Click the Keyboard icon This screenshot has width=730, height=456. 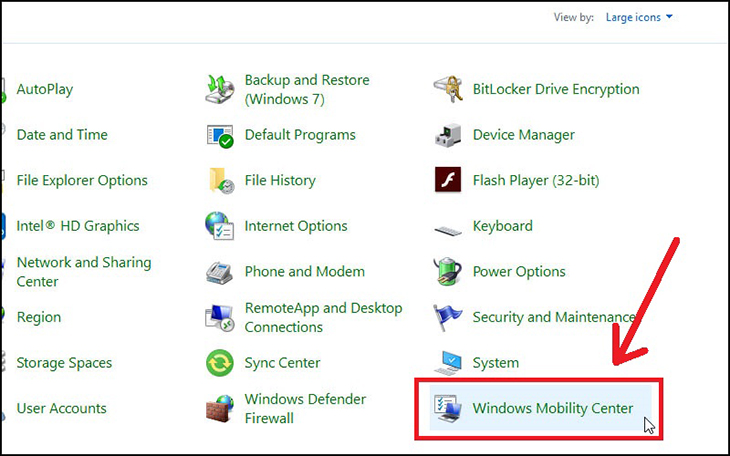coord(448,230)
